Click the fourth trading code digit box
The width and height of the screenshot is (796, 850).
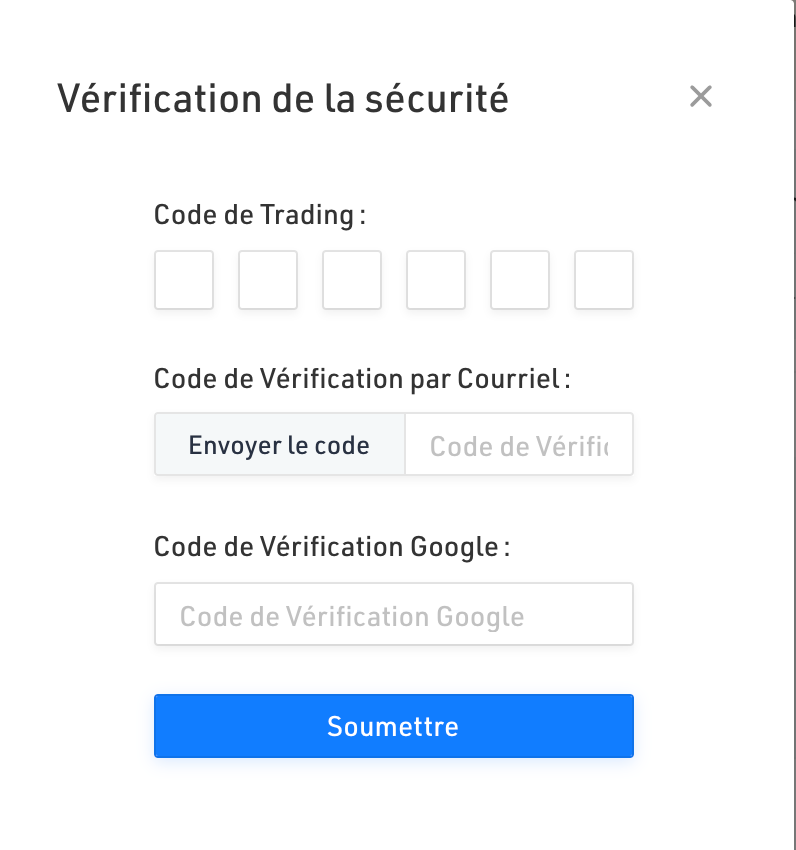pyautogui.click(x=436, y=280)
